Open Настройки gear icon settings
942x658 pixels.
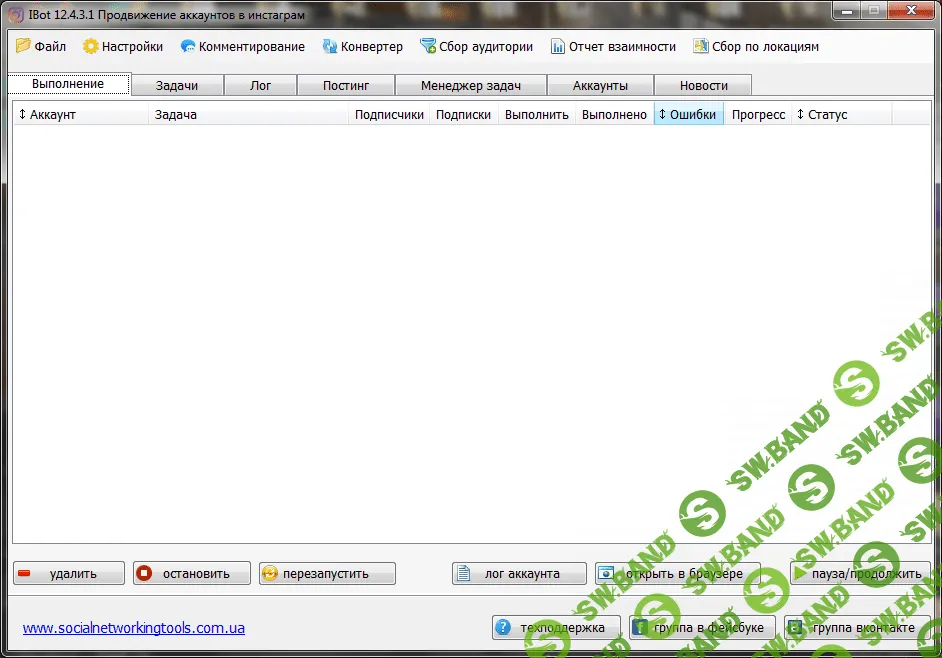click(x=91, y=46)
